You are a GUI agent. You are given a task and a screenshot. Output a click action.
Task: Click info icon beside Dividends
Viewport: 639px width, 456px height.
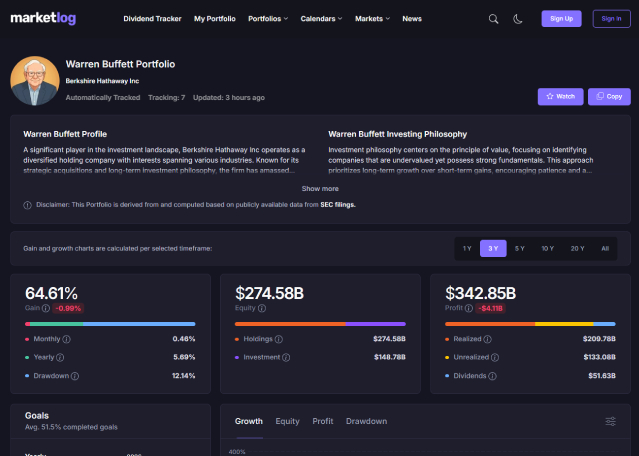(492, 376)
